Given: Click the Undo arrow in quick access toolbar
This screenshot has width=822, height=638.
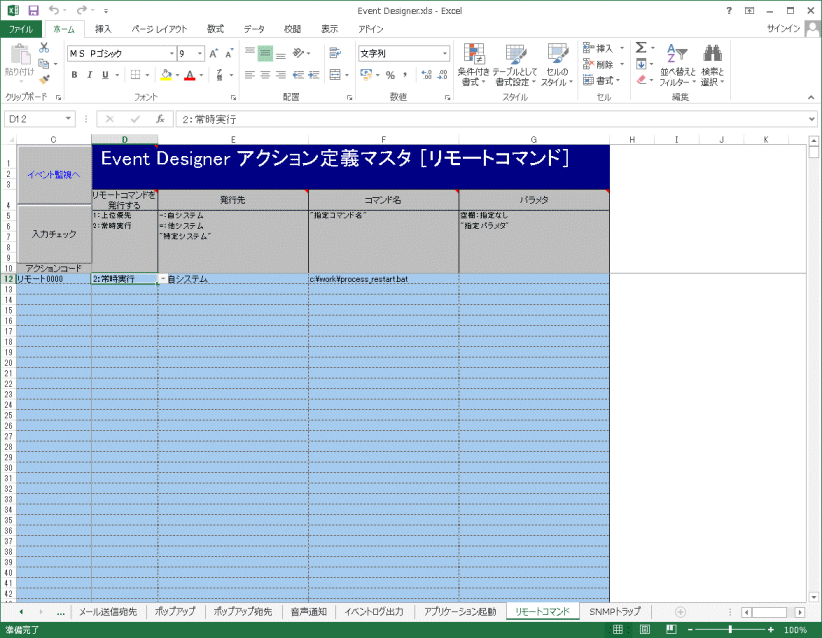Looking at the screenshot, I should coord(53,10).
